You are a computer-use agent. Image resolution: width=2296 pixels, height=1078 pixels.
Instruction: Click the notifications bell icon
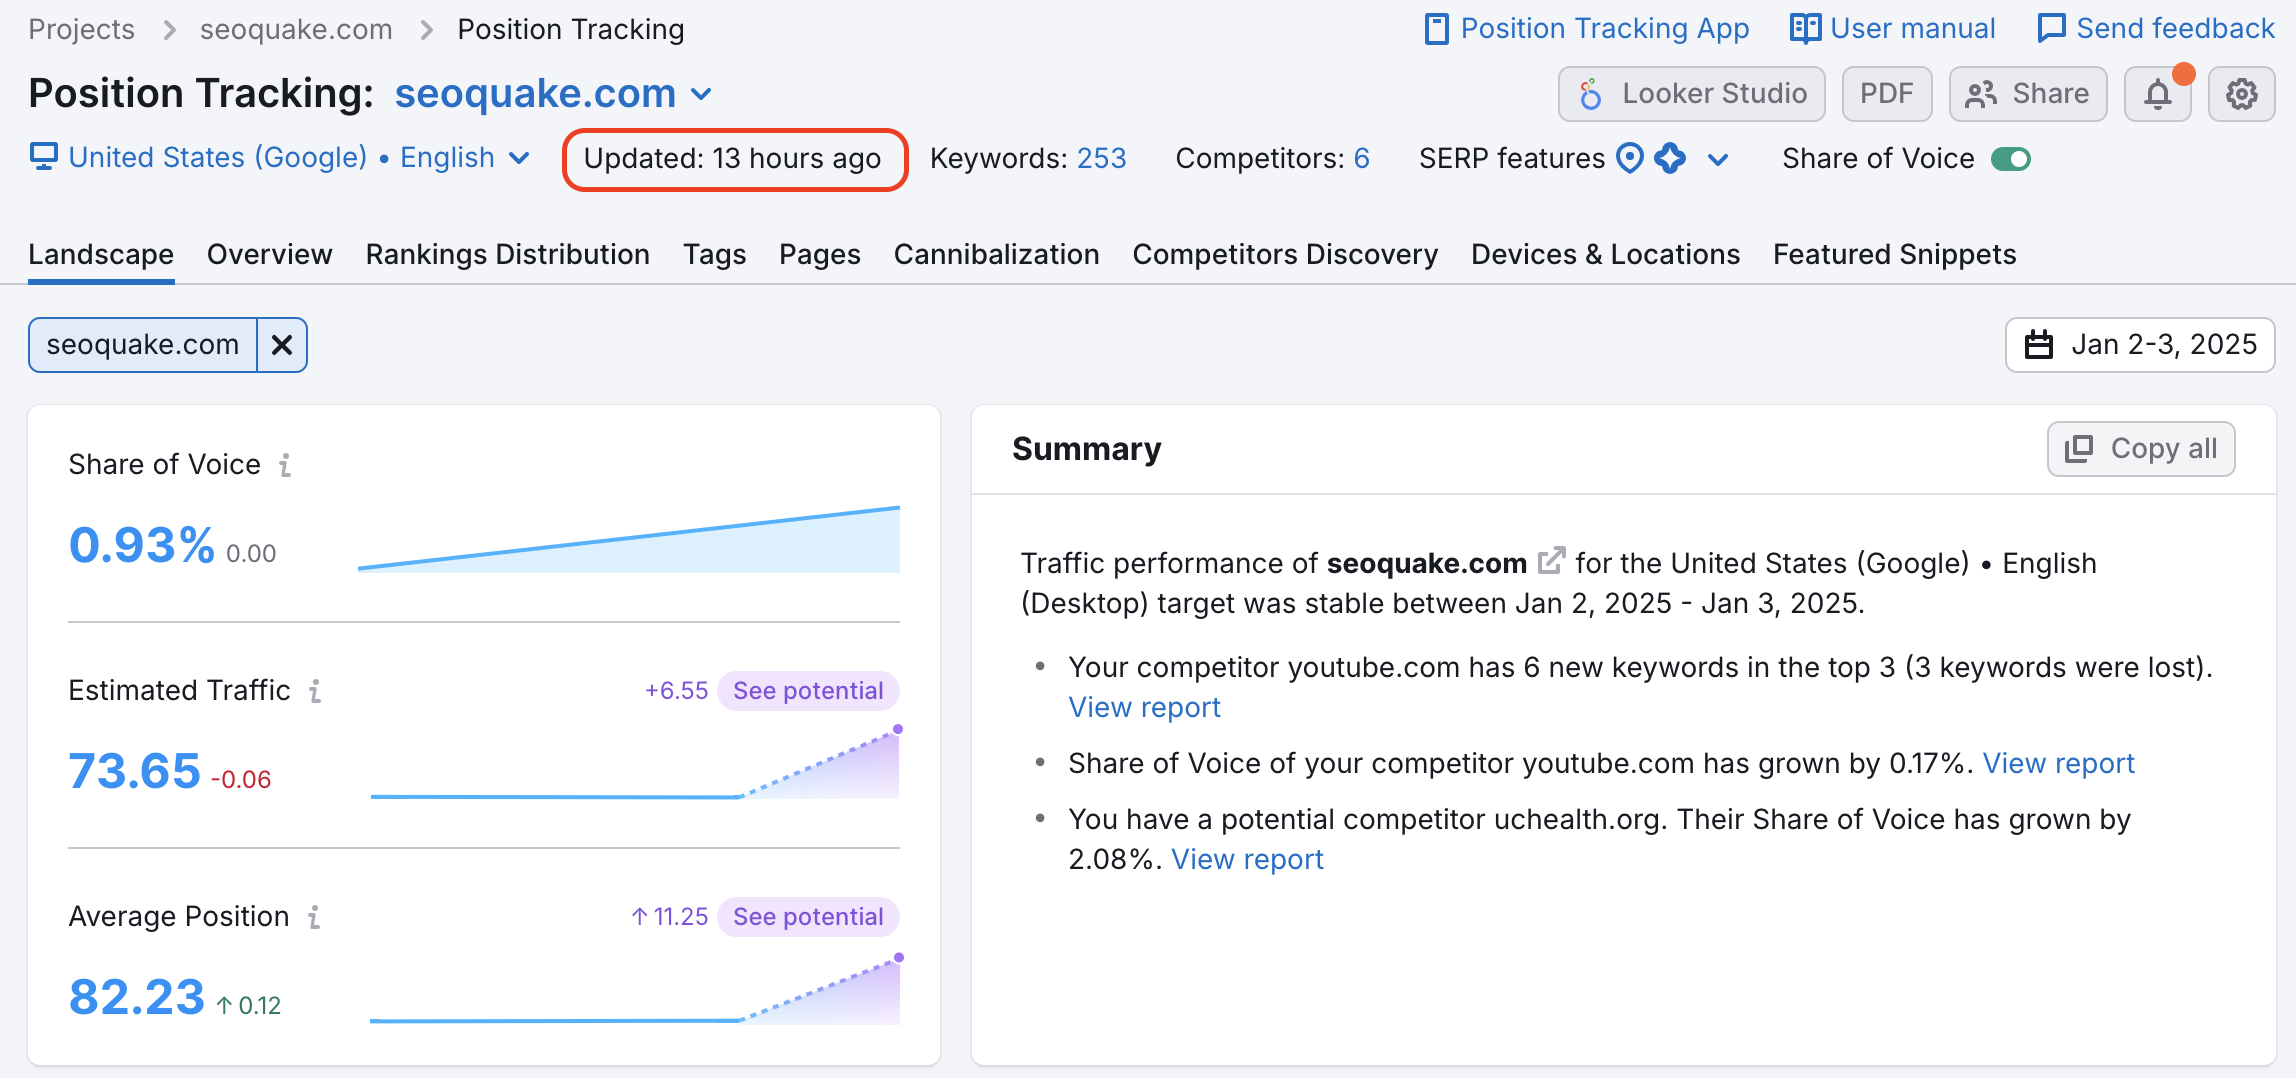pyautogui.click(x=2157, y=94)
